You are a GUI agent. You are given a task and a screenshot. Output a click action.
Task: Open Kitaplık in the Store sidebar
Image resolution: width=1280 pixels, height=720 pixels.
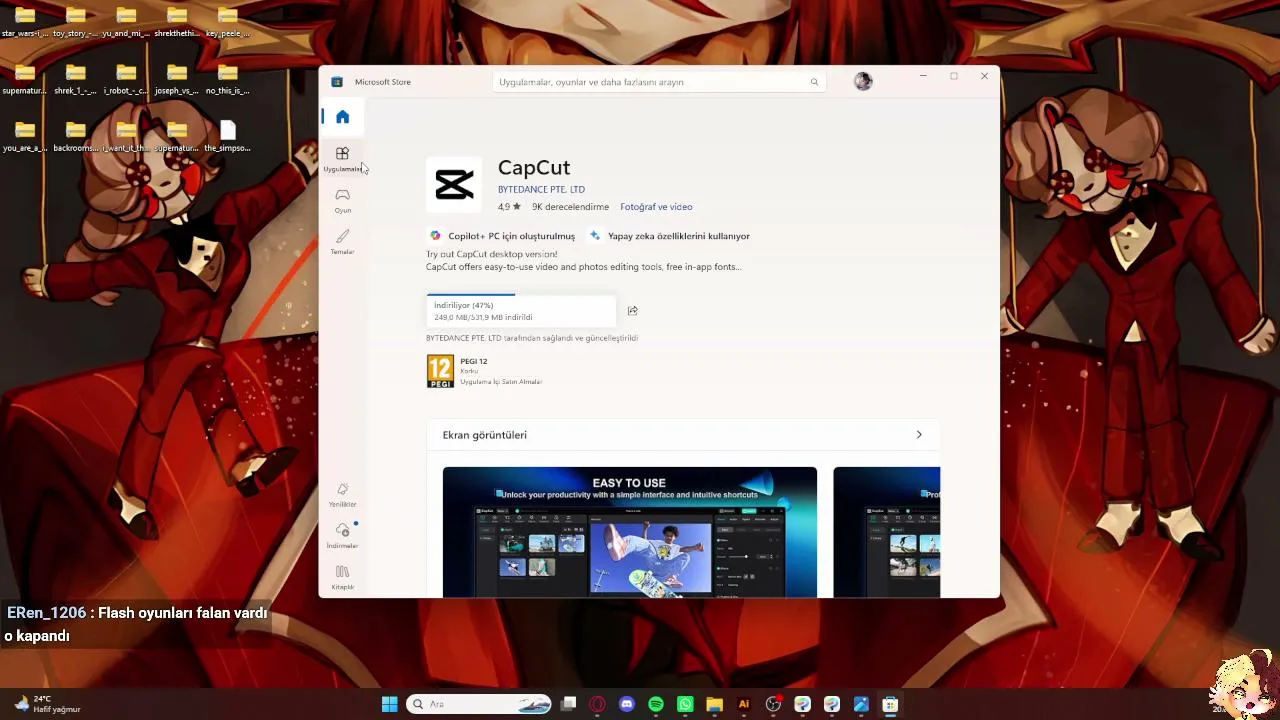pyautogui.click(x=342, y=577)
